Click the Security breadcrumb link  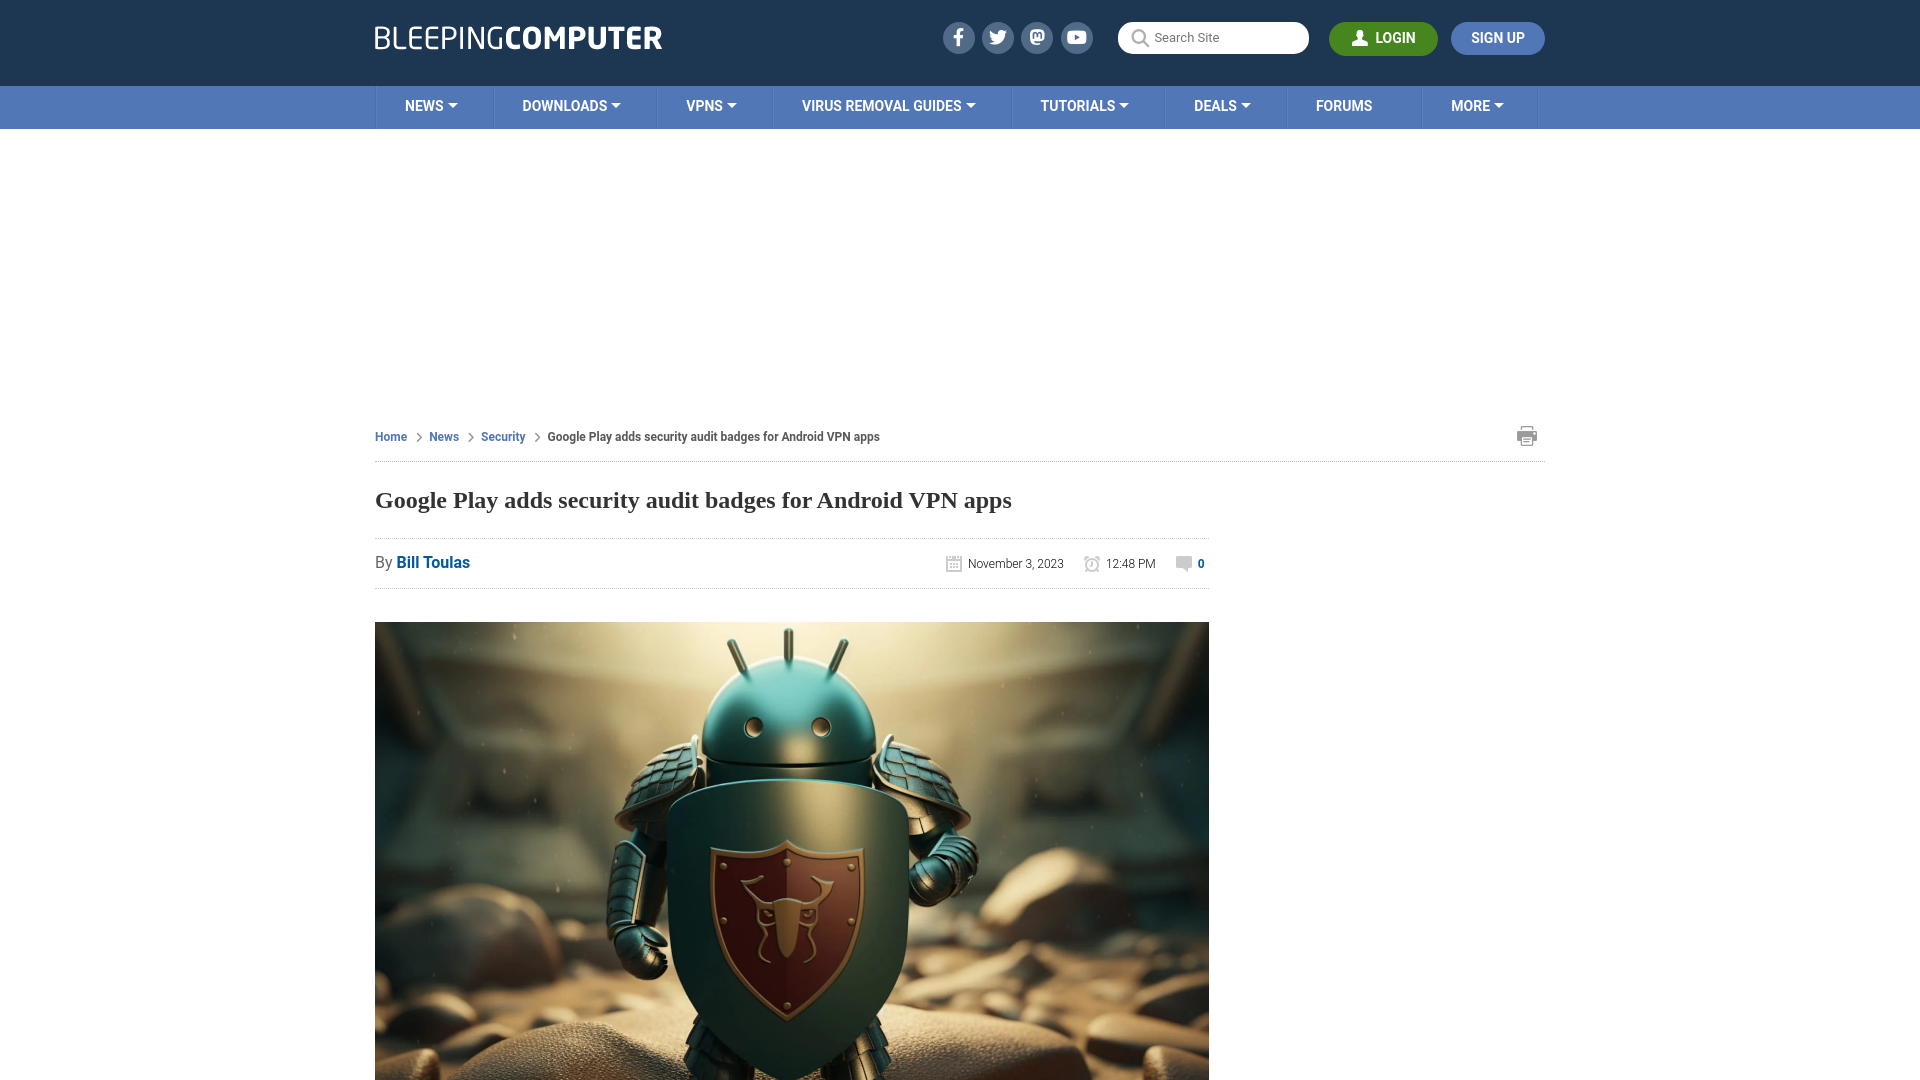[x=502, y=436]
